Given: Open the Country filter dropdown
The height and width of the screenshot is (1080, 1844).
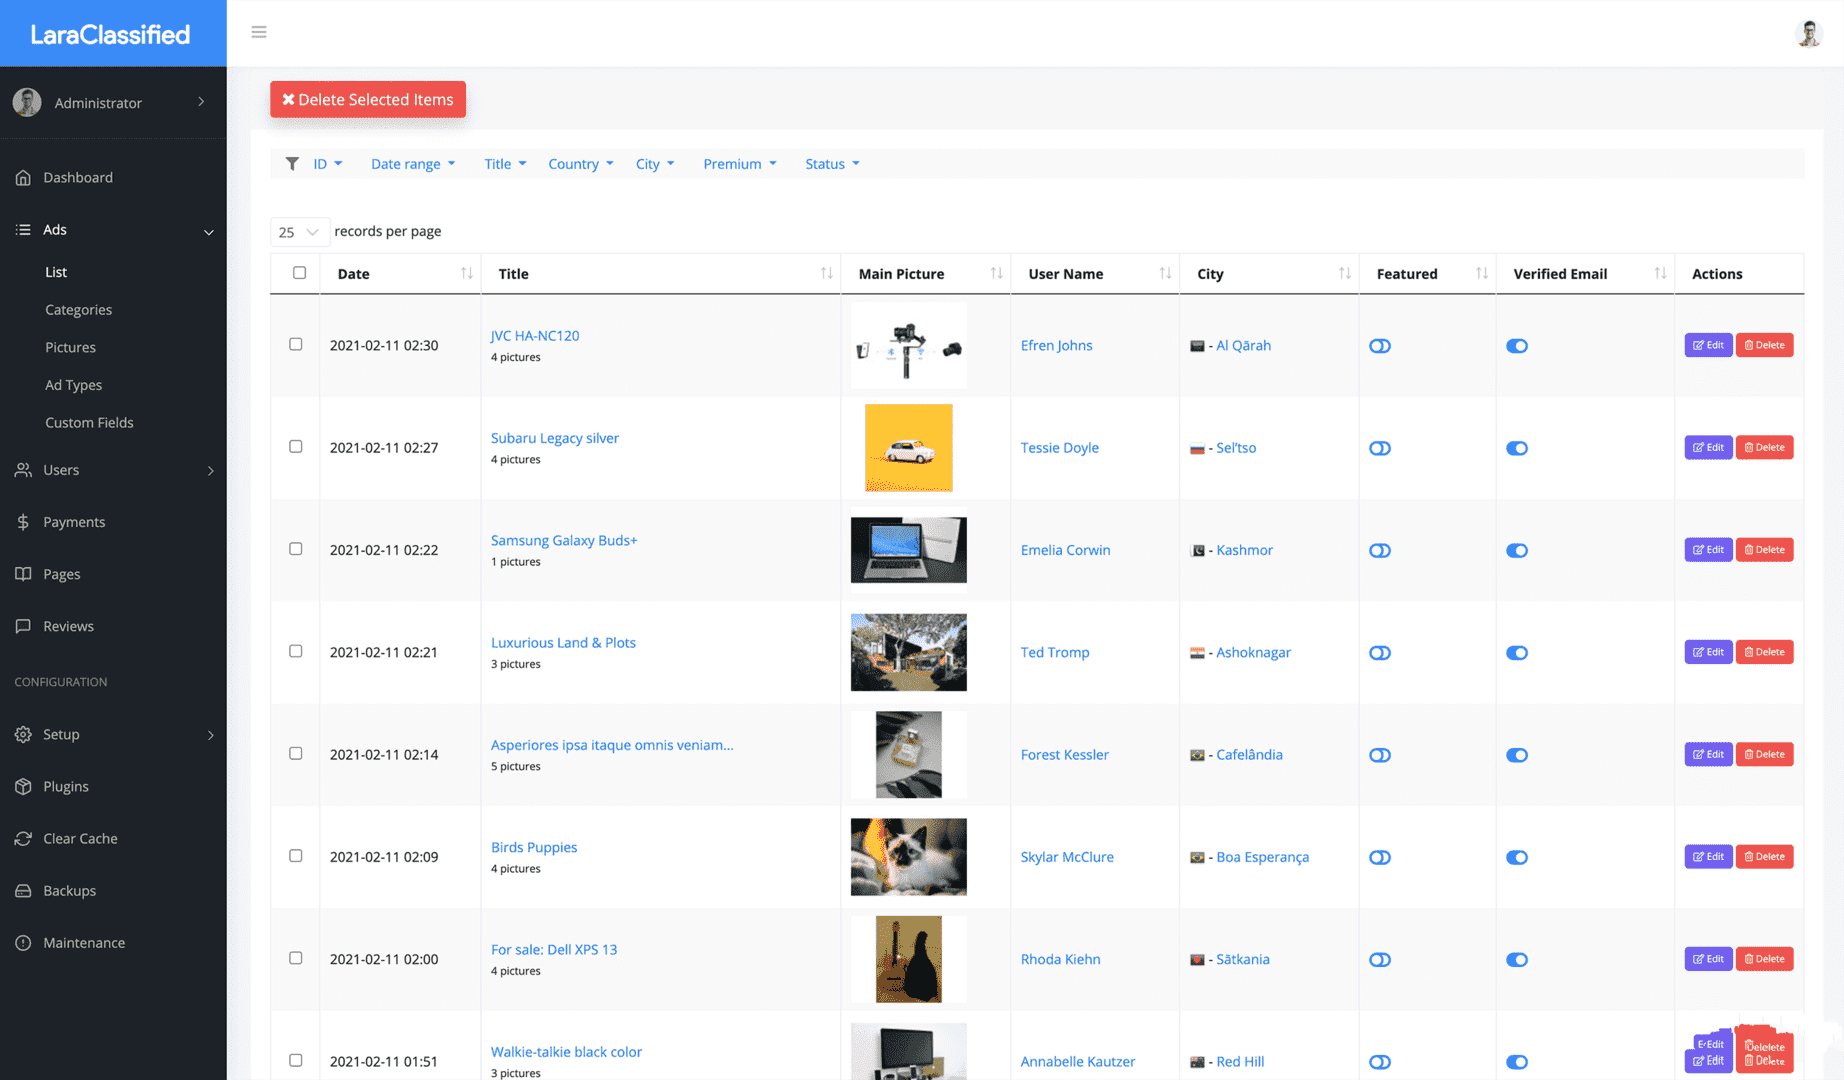Looking at the screenshot, I should tap(580, 164).
